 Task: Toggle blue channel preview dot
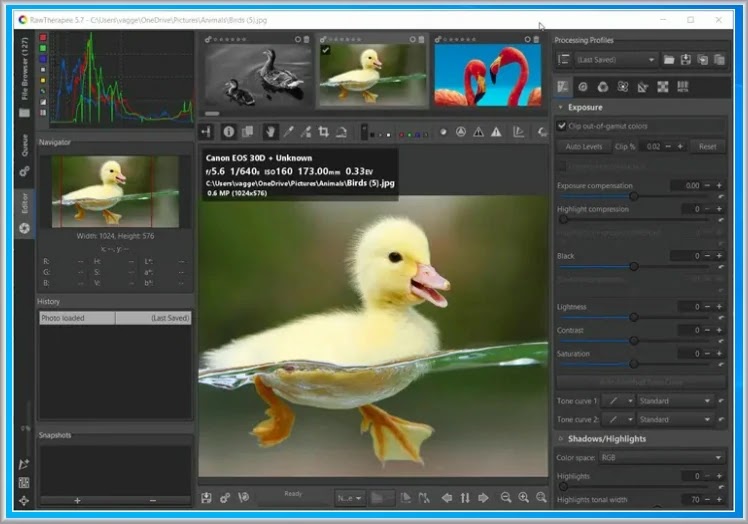[417, 135]
